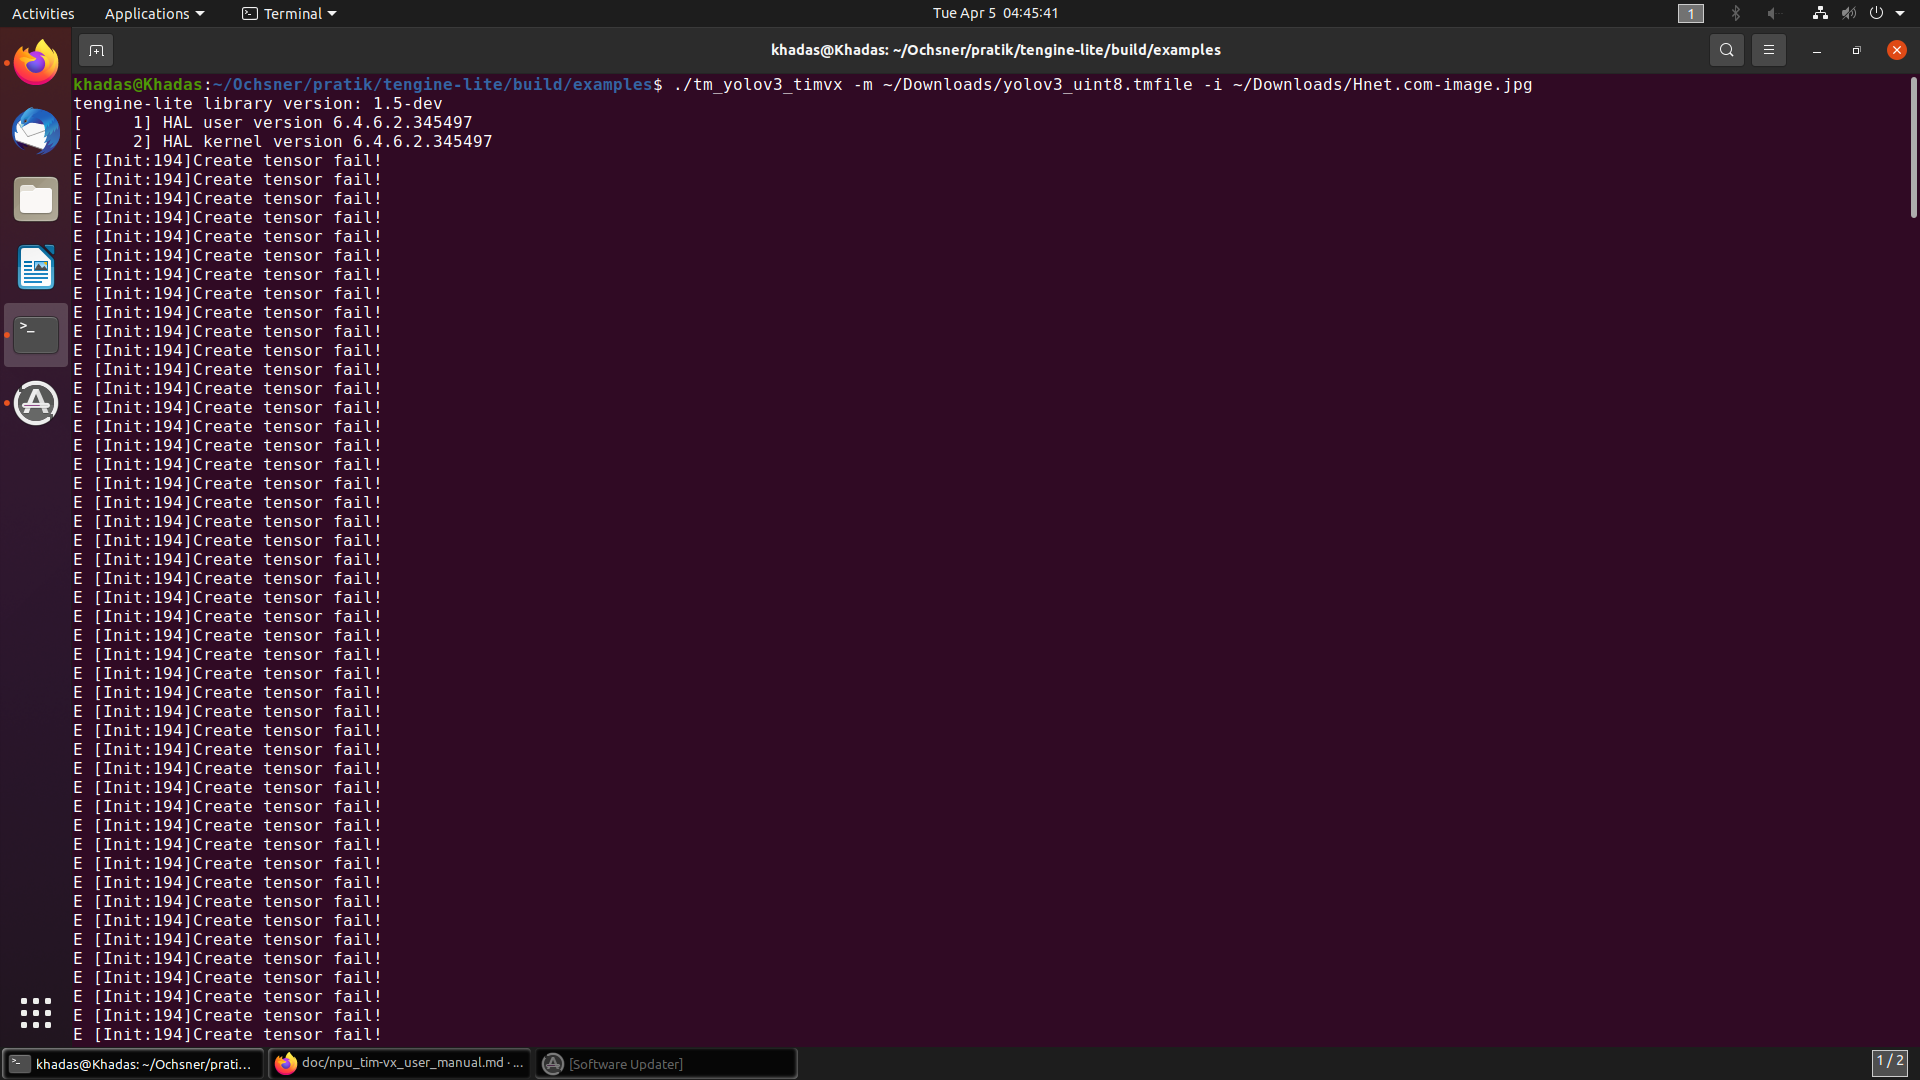Launch Firefox from the dock
This screenshot has width=1920, height=1080.
[36, 63]
